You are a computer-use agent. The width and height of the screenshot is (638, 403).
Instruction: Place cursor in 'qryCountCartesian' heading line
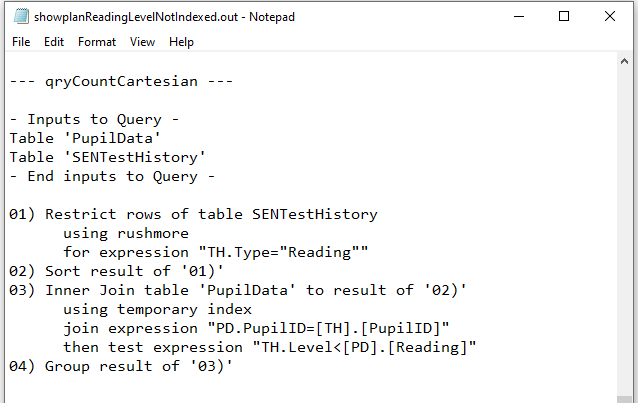tap(121, 81)
